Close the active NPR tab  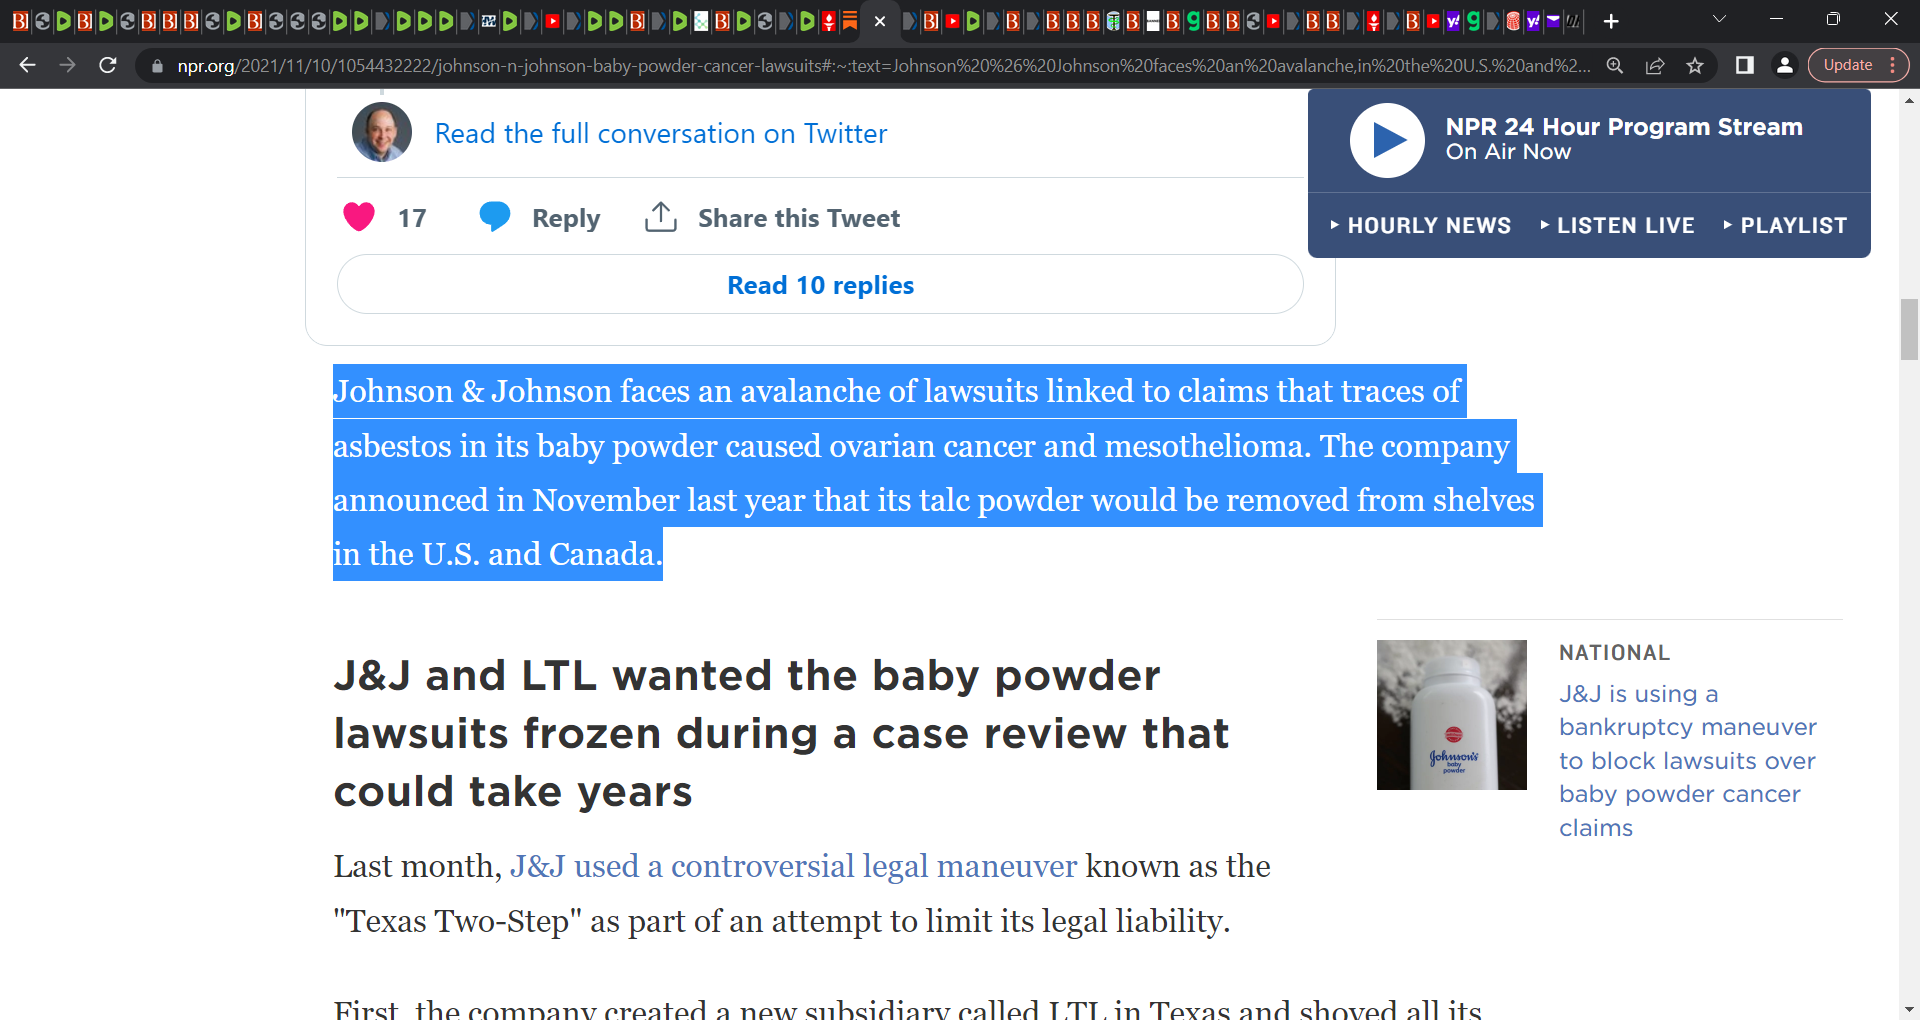(x=880, y=21)
